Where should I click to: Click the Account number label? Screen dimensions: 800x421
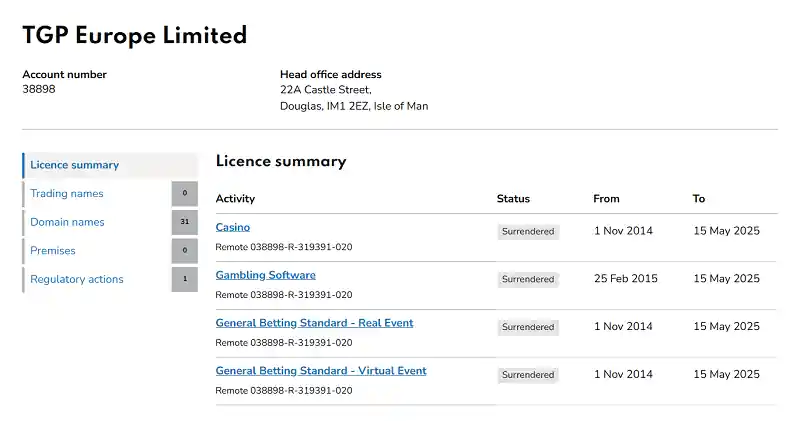[x=64, y=75]
